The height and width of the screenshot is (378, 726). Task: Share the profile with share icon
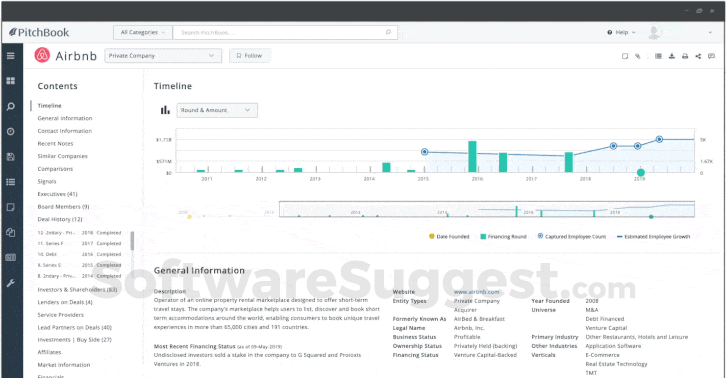pos(698,56)
